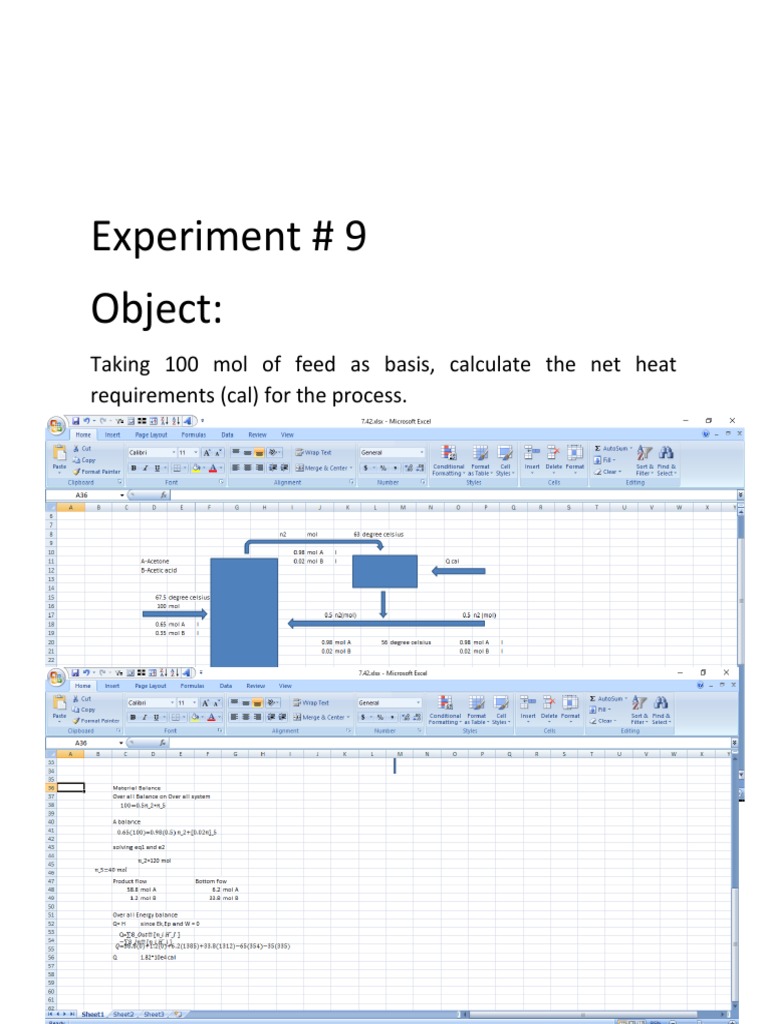This screenshot has height=1024, width=768.
Task: Switch to Formulas tab in upper Excel window
Action: tap(193, 434)
